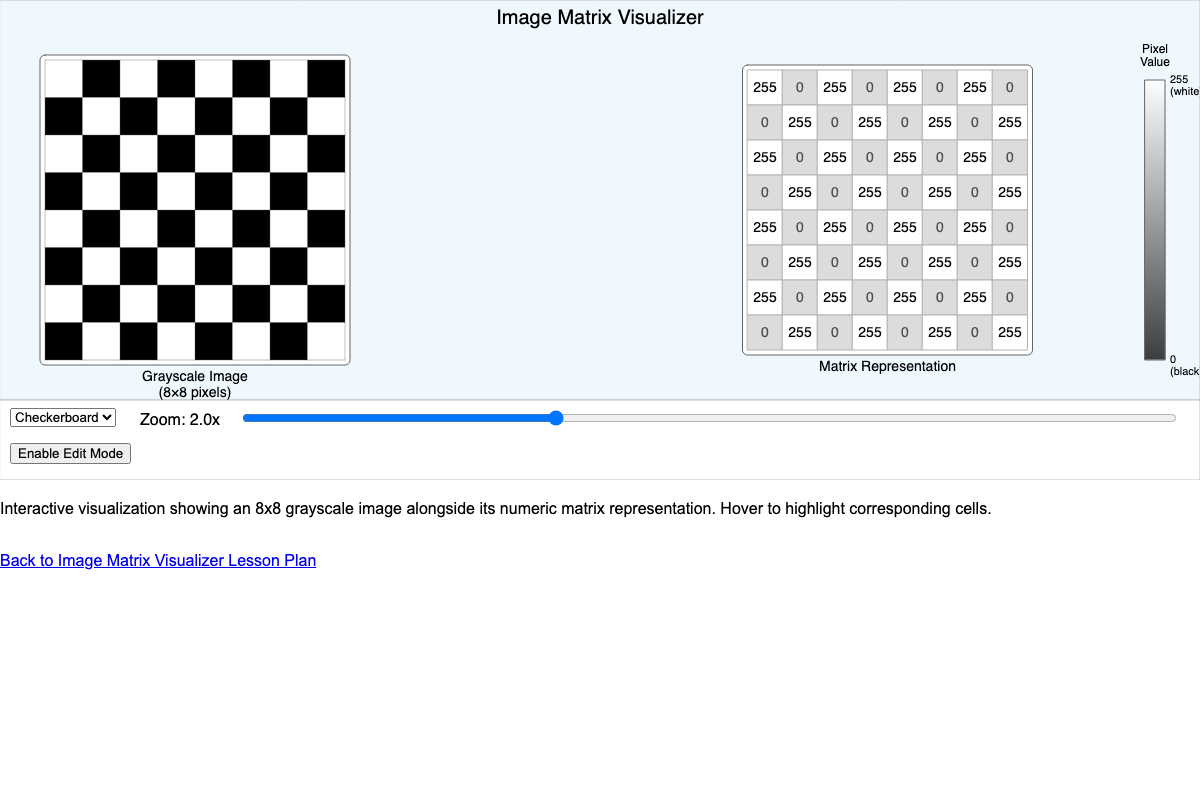Open the Image Matrix Visualizer Lesson Plan link
This screenshot has height=800, width=1200.
[x=157, y=560]
